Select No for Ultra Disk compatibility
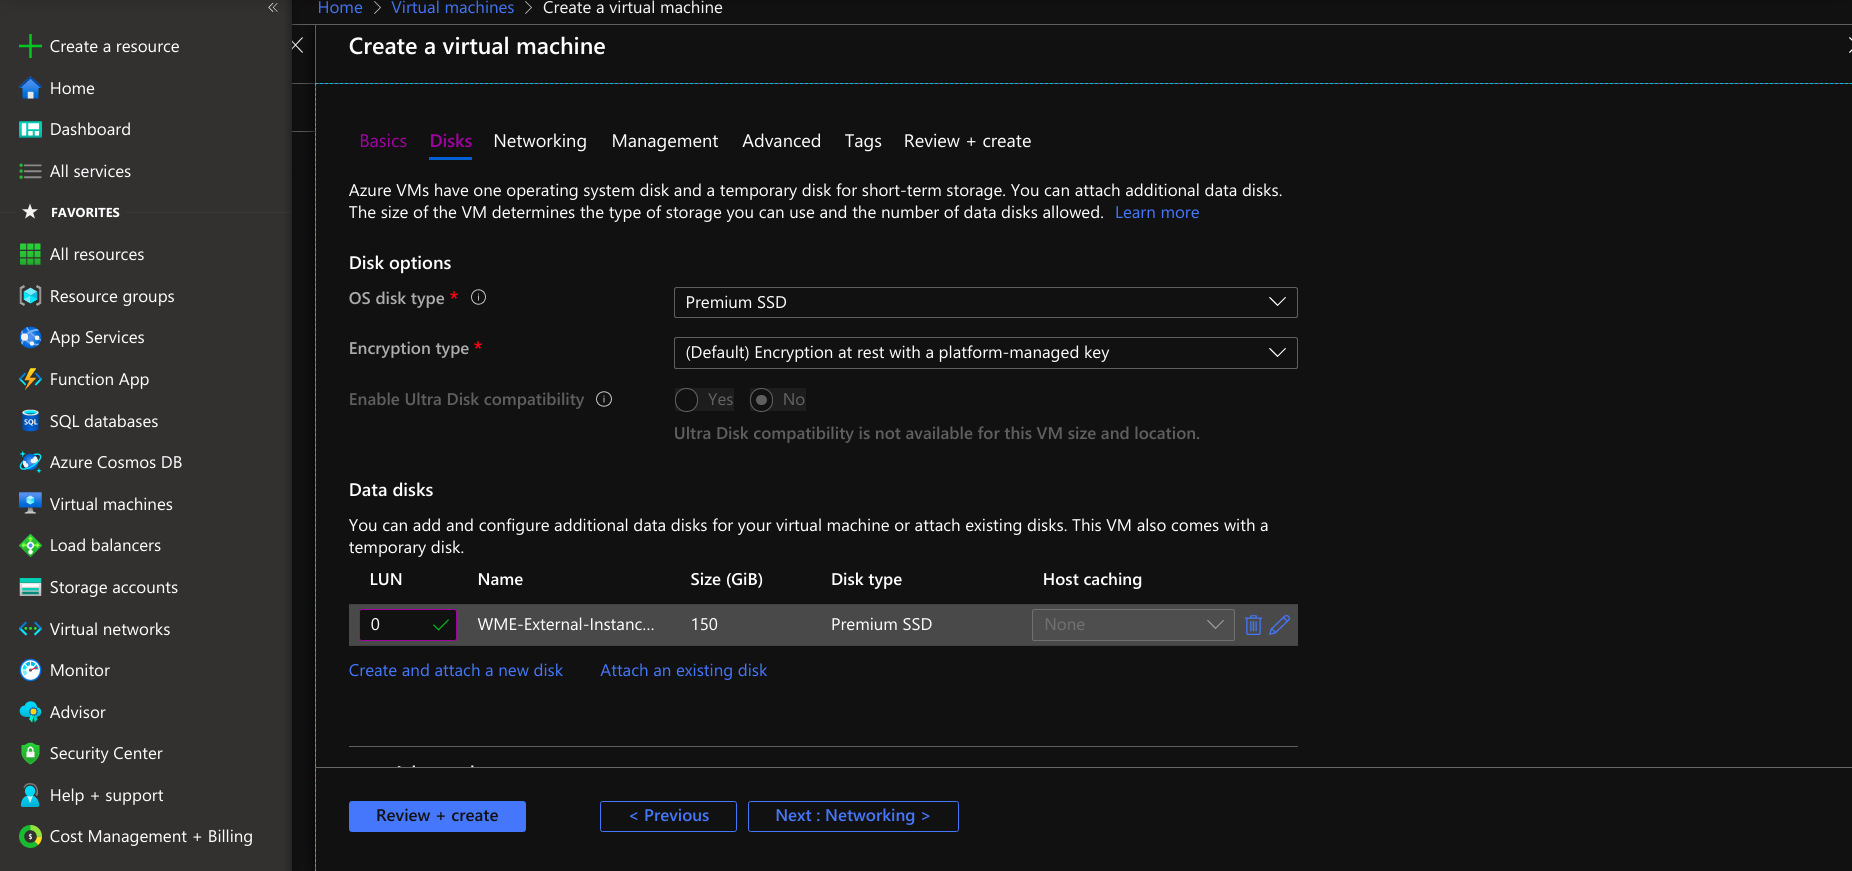Screen dimensions: 1852x871 (762, 400)
